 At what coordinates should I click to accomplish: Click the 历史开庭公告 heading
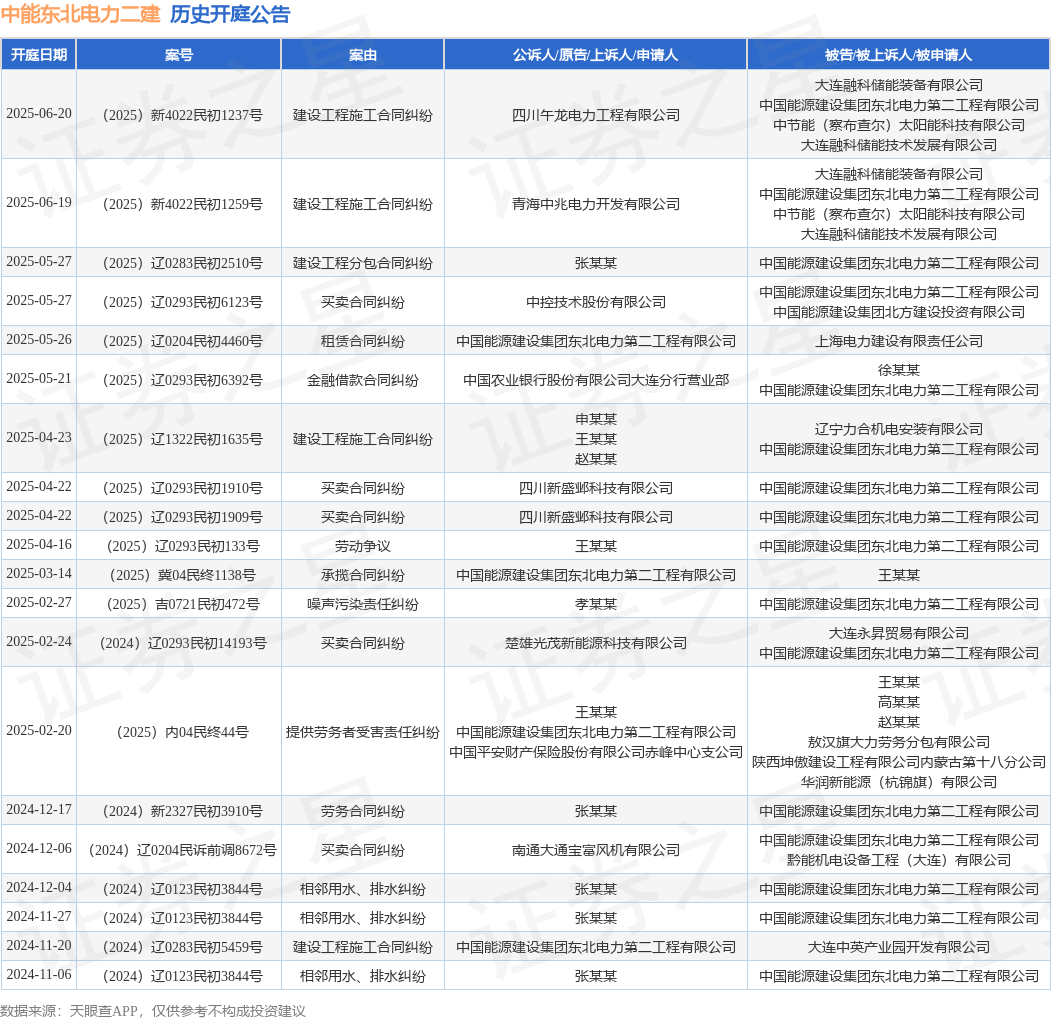(x=230, y=14)
